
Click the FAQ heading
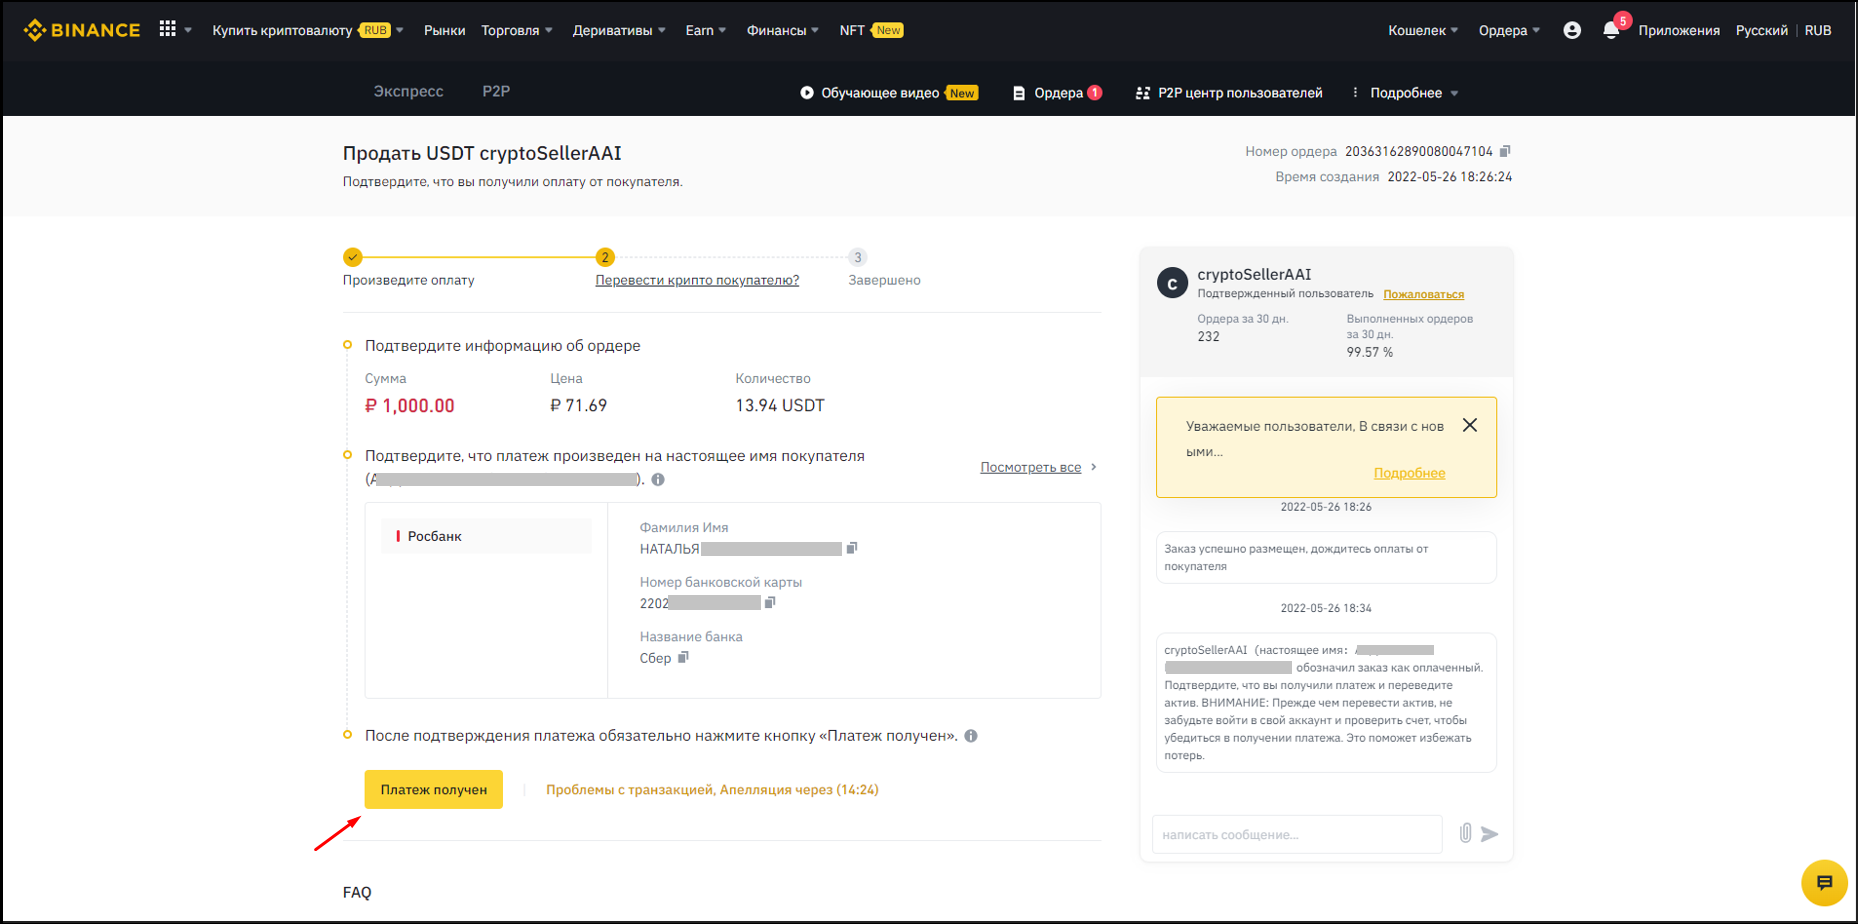click(x=357, y=892)
